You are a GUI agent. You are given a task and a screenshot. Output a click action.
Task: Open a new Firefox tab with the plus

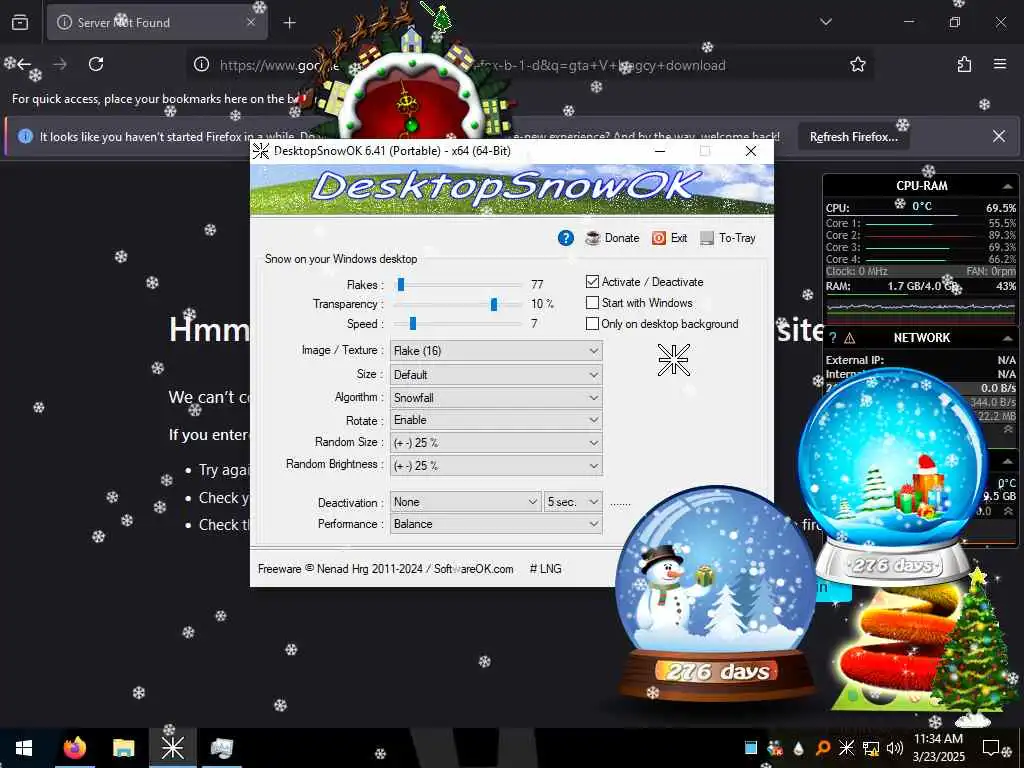click(289, 23)
